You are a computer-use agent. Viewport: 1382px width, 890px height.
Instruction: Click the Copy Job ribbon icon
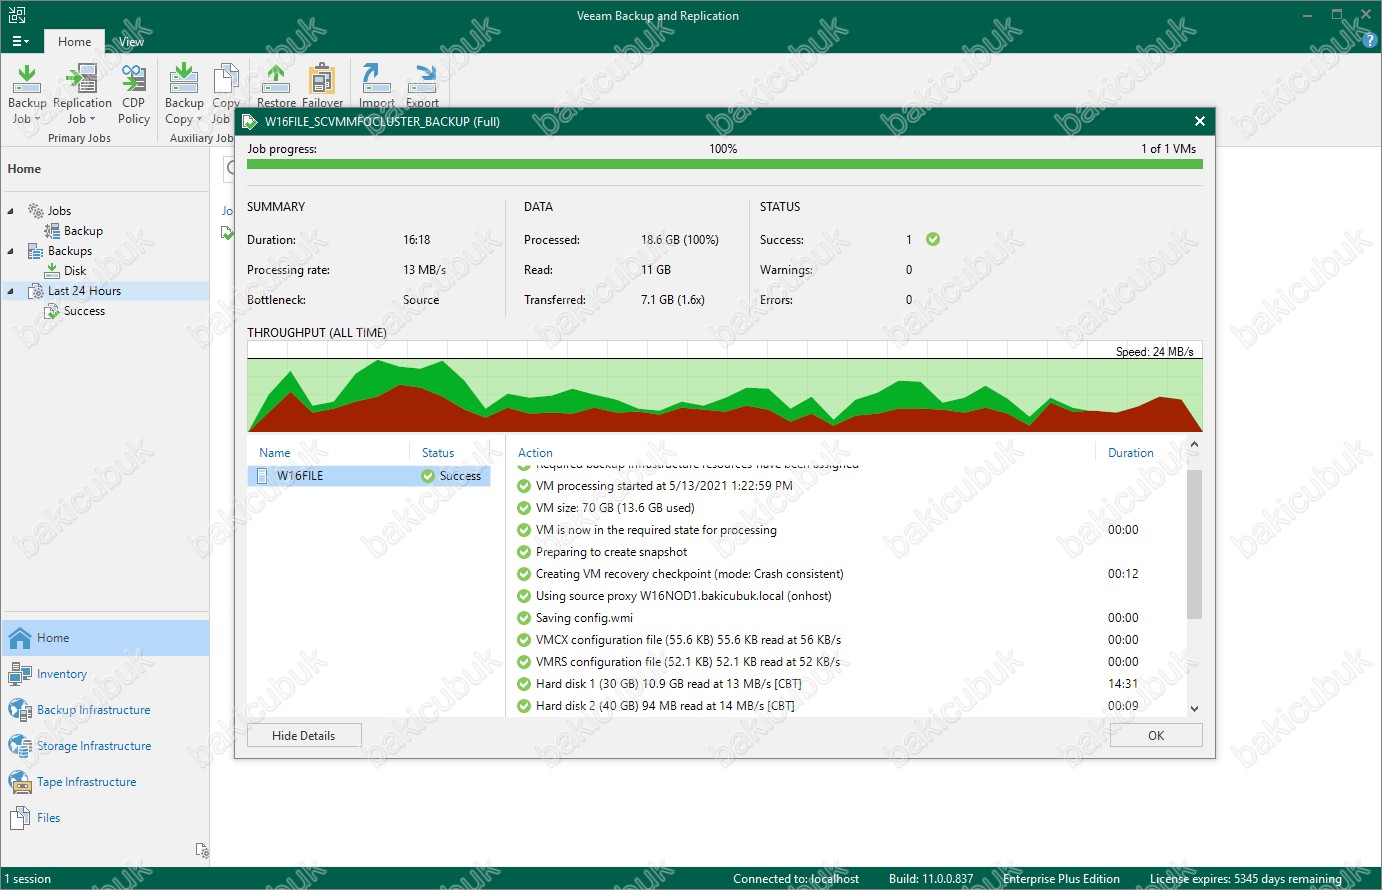[x=226, y=78]
